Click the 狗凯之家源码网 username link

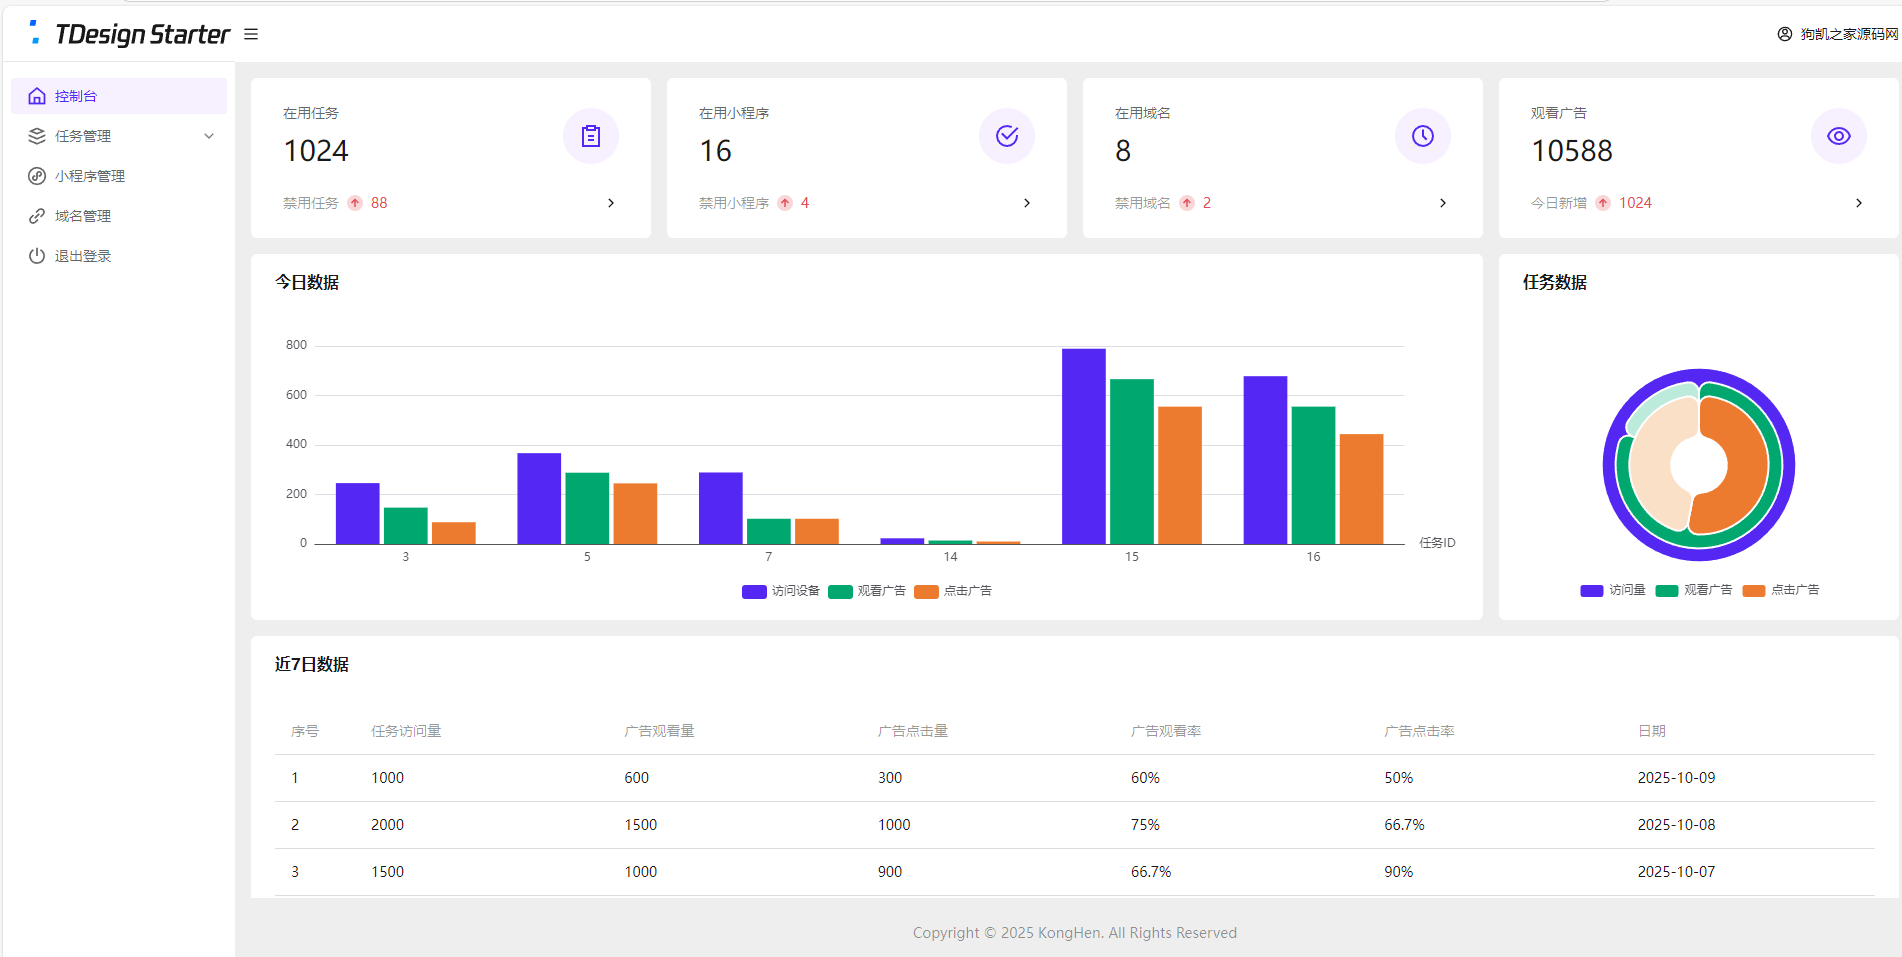1849,34
